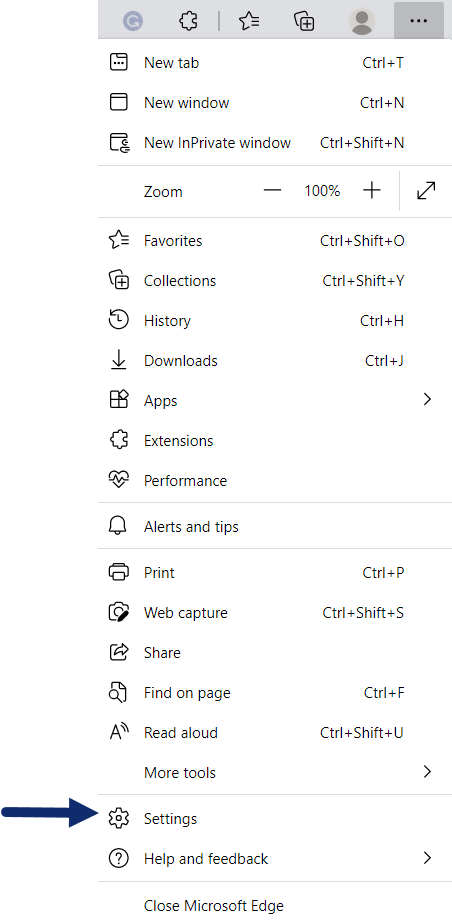Expand the Apps submenu arrow
The height and width of the screenshot is (921, 452).
pyautogui.click(x=427, y=399)
